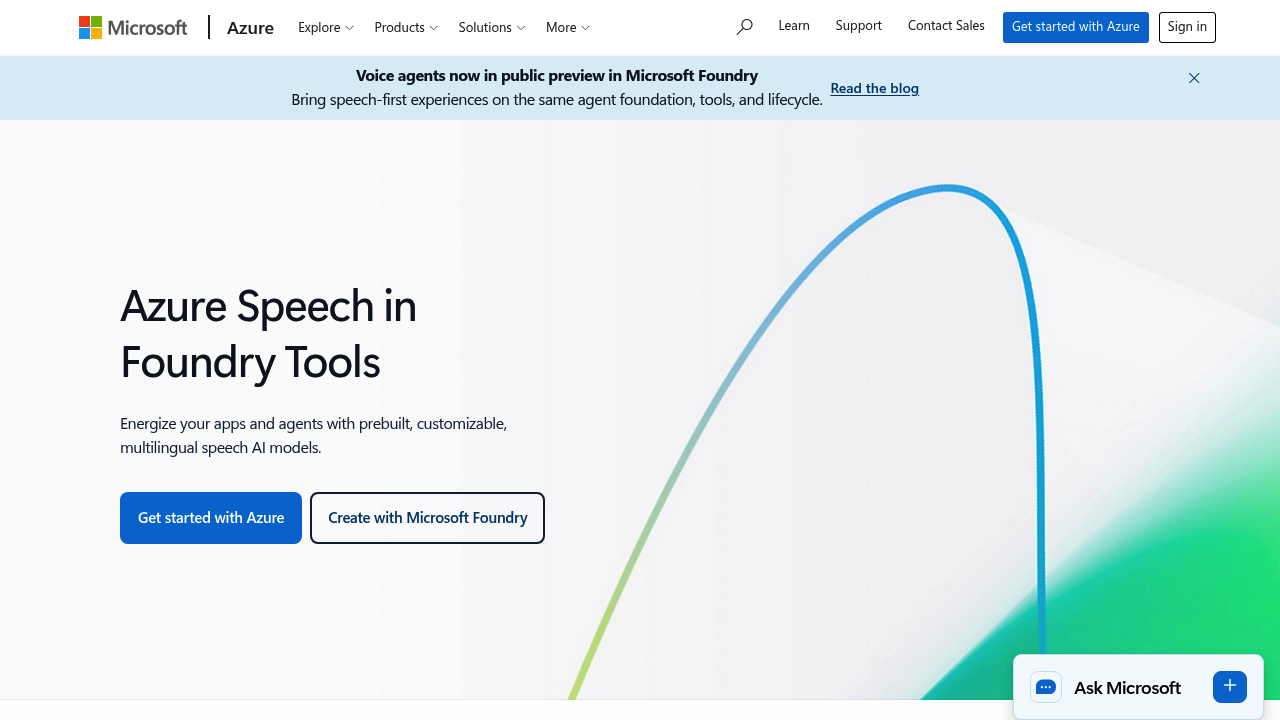Image resolution: width=1280 pixels, height=720 pixels.
Task: Expand the More menu
Action: (568, 27)
